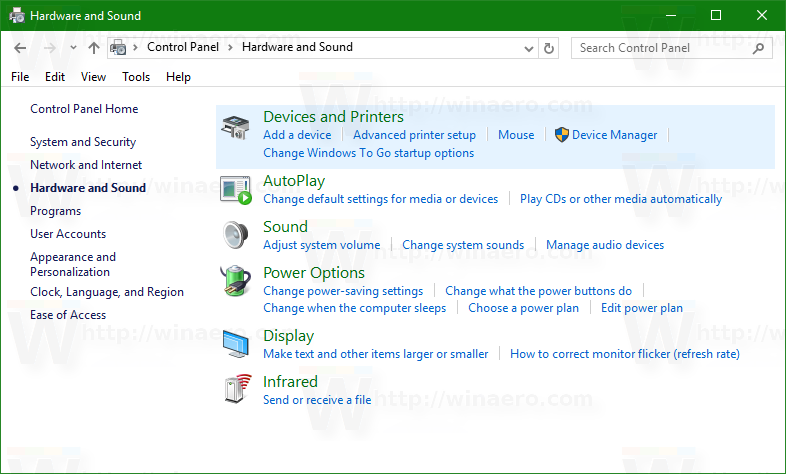Image resolution: width=786 pixels, height=474 pixels.
Task: Open the Infrared heading
Action: coord(290,382)
